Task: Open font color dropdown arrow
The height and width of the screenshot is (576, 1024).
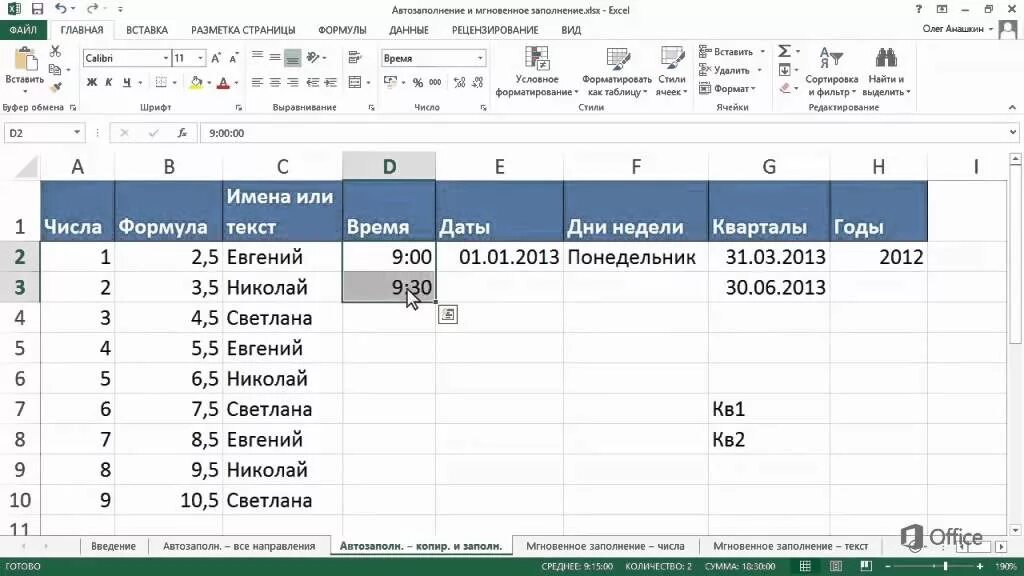Action: click(x=236, y=83)
